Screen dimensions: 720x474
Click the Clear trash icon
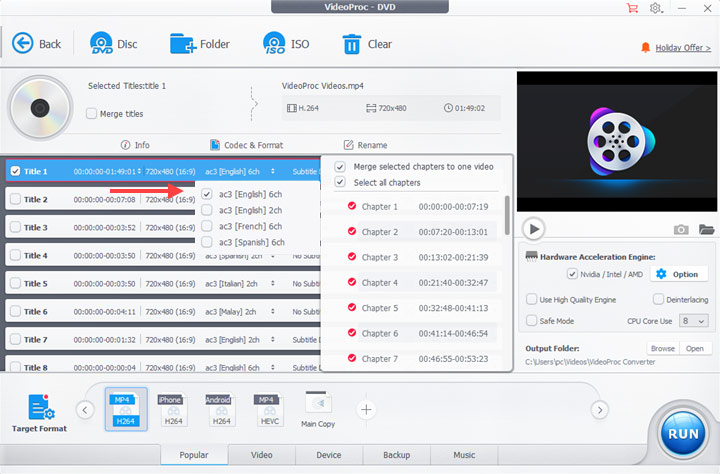point(352,43)
